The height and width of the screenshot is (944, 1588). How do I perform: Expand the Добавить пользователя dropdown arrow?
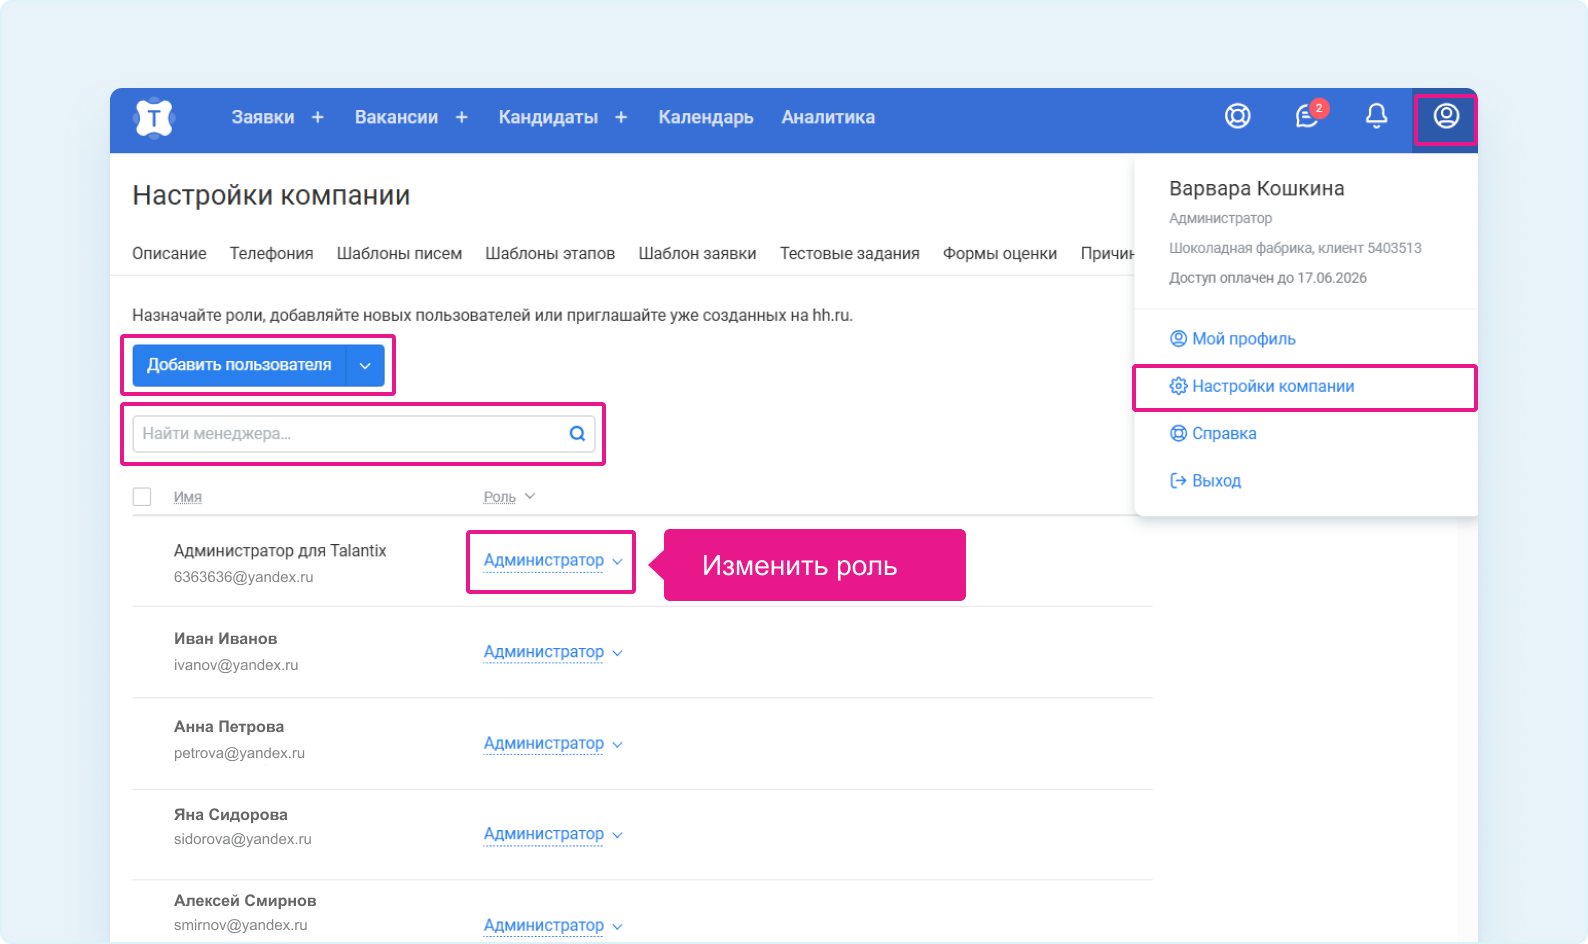click(x=365, y=366)
